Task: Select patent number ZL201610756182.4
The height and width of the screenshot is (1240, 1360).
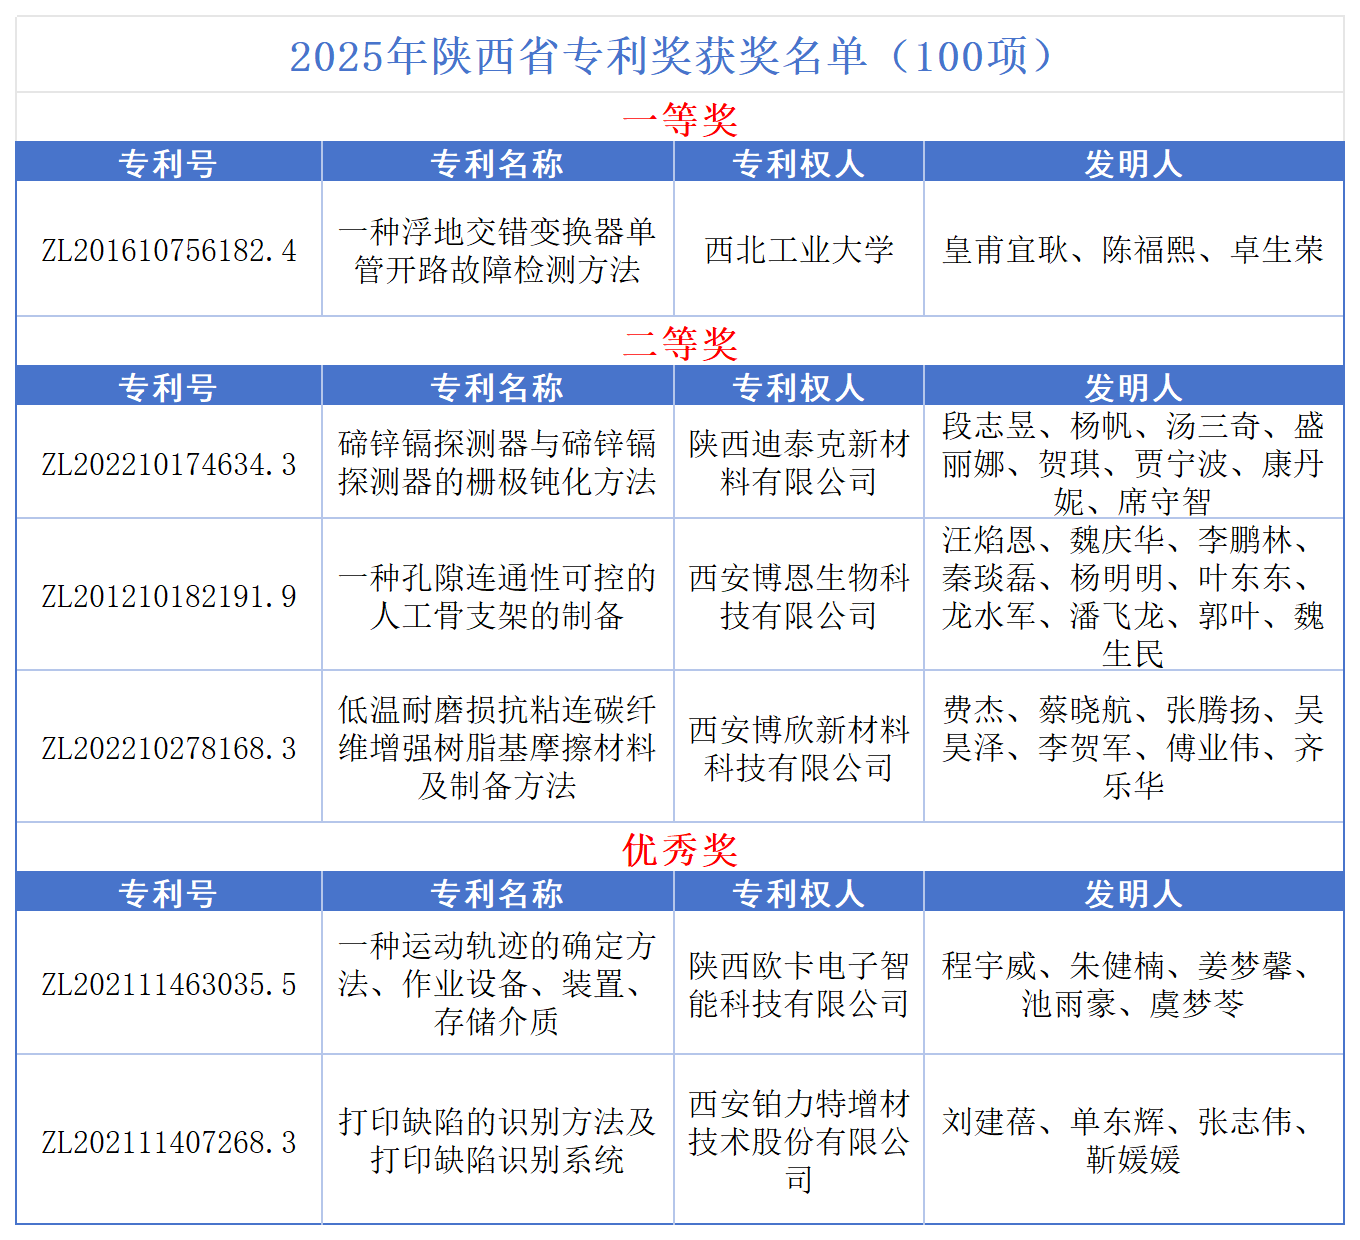Action: point(168,250)
